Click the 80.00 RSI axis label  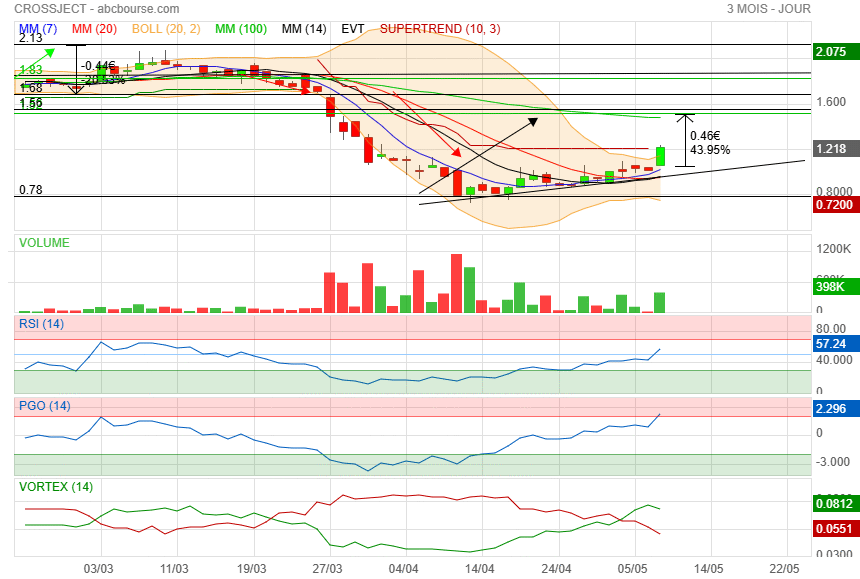point(831,328)
